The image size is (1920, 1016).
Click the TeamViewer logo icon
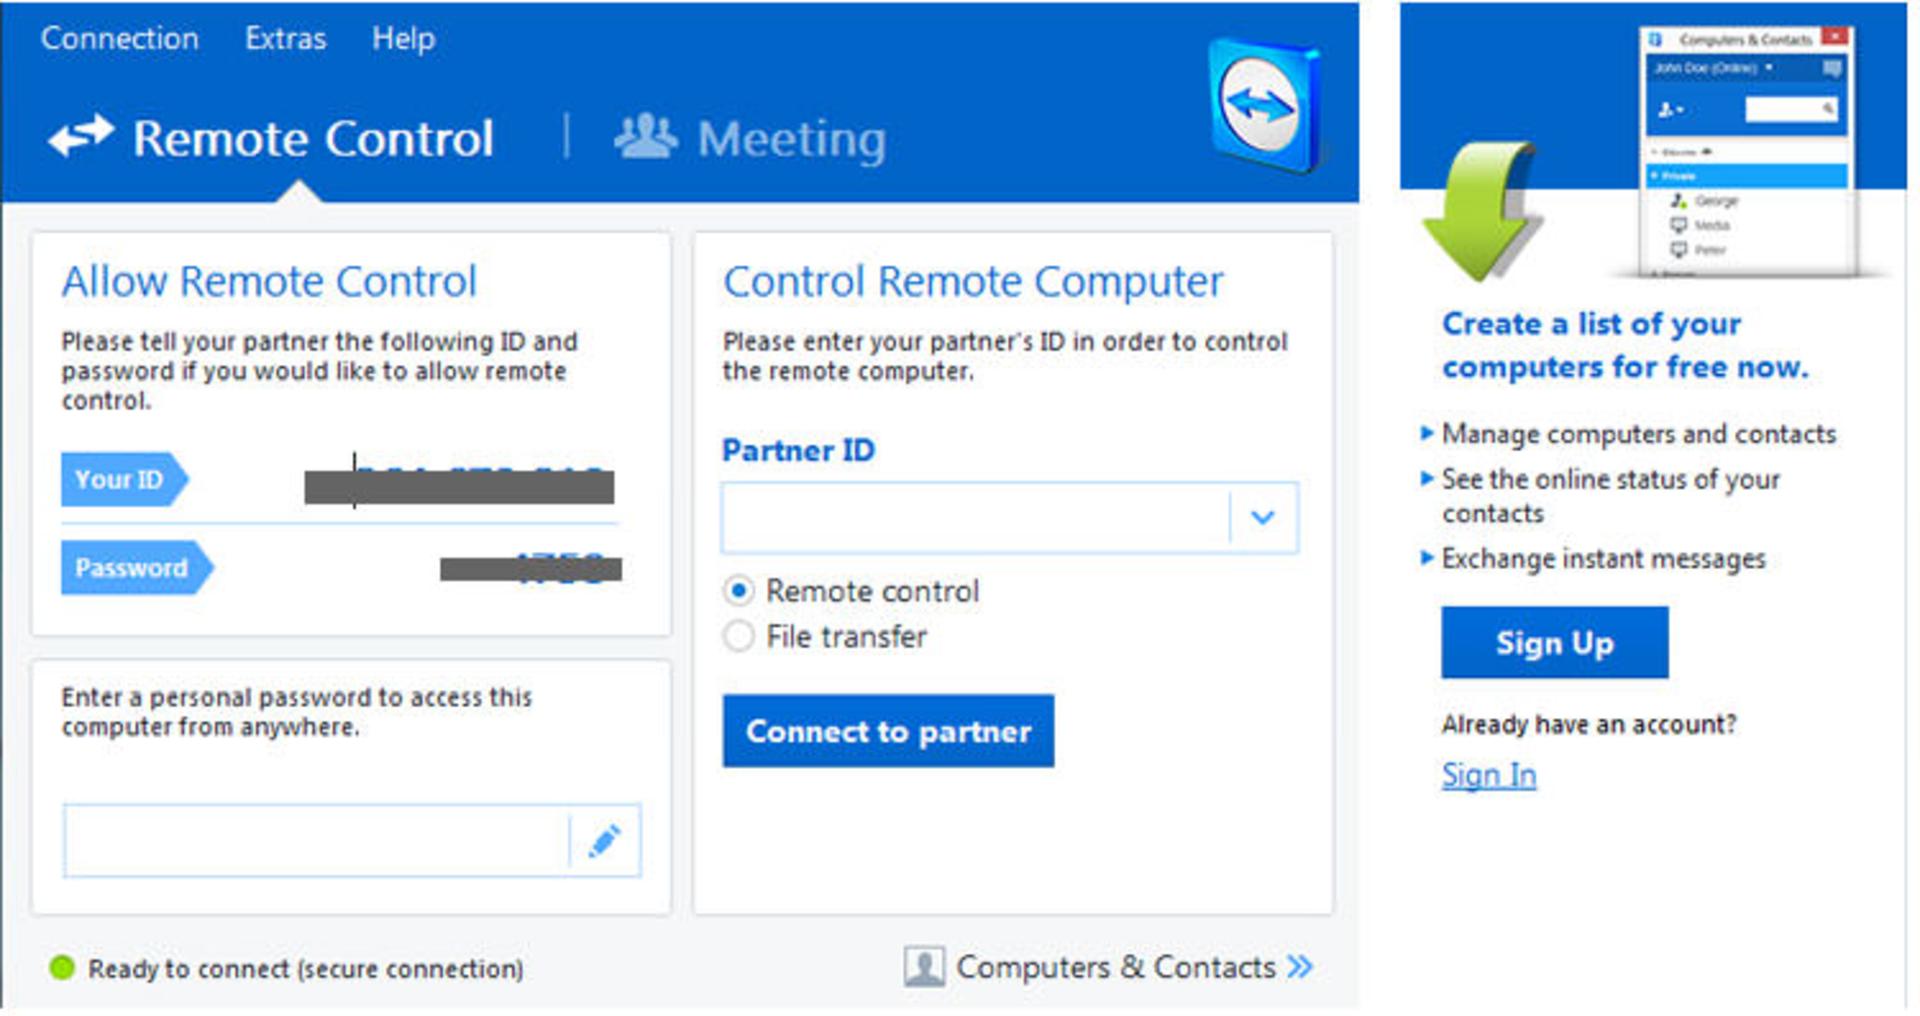pyautogui.click(x=1264, y=105)
